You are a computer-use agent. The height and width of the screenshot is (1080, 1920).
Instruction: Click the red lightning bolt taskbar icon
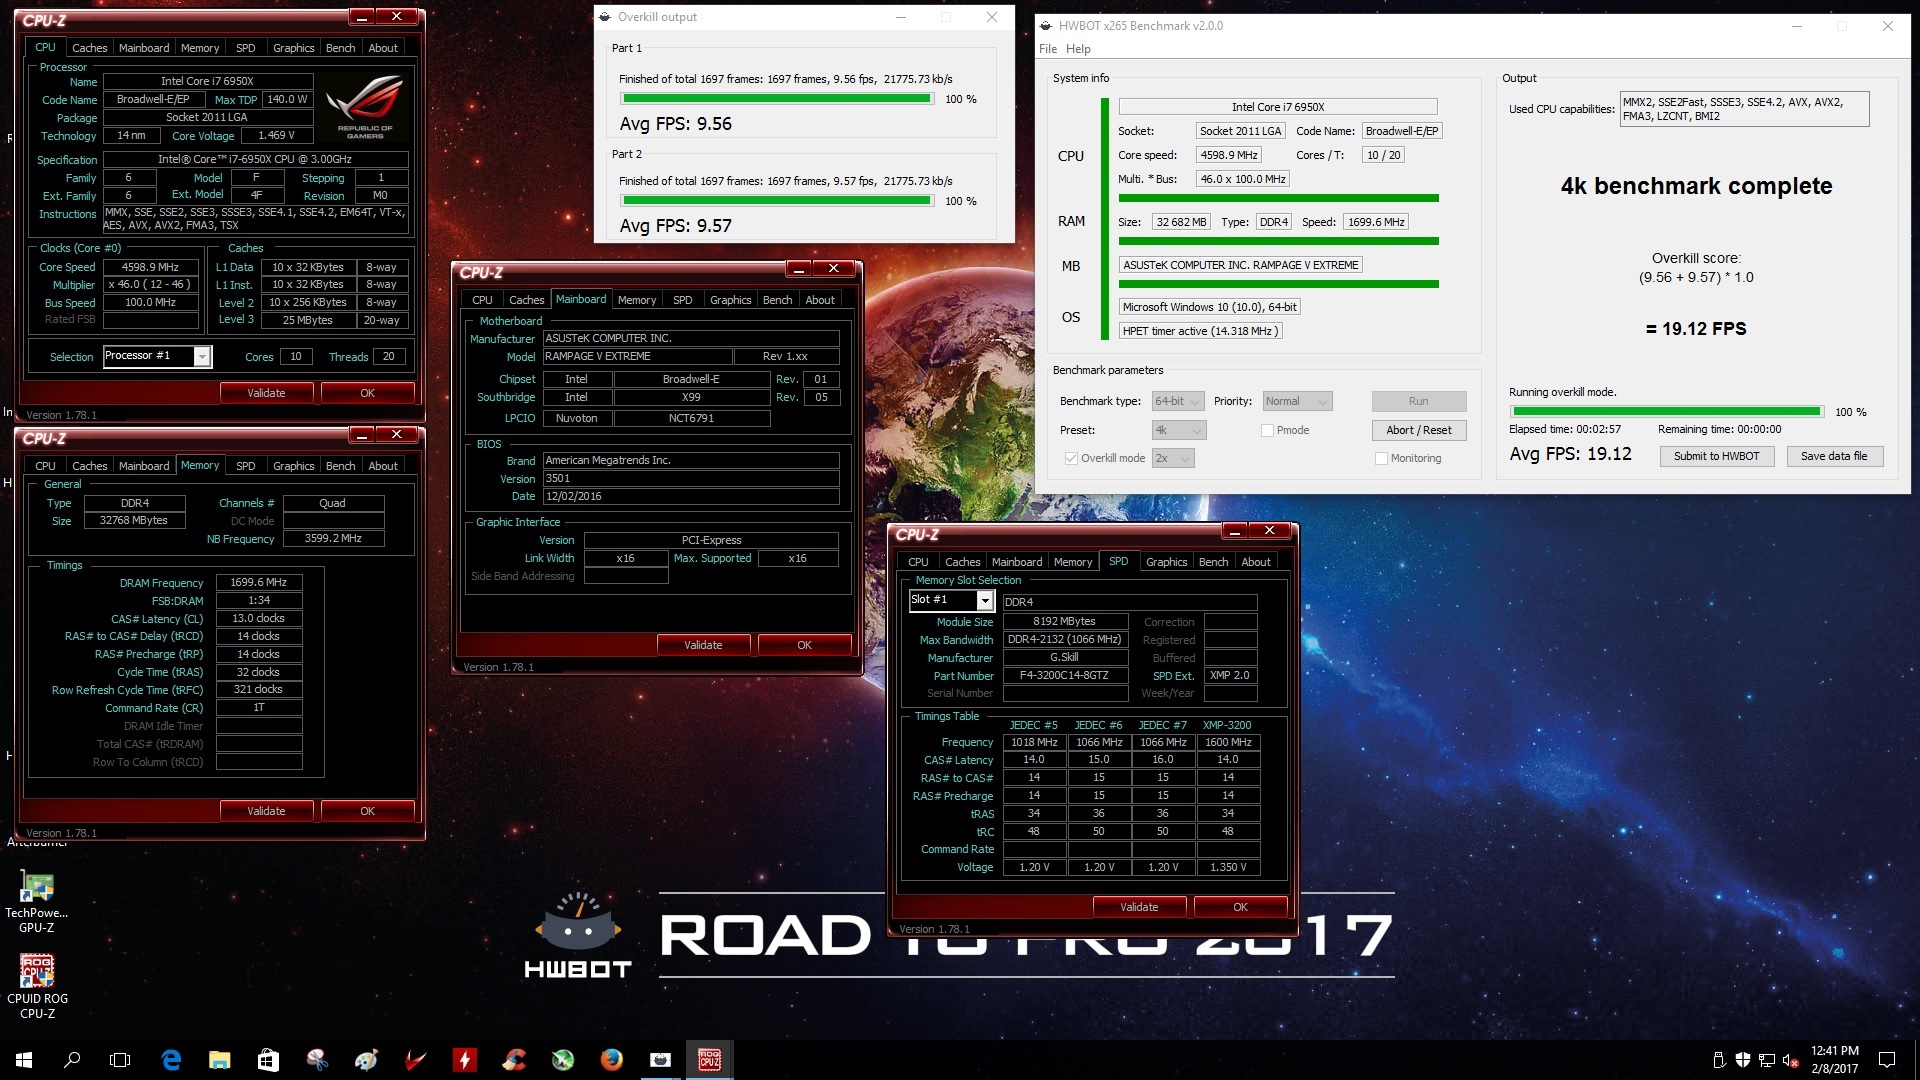click(x=464, y=1060)
